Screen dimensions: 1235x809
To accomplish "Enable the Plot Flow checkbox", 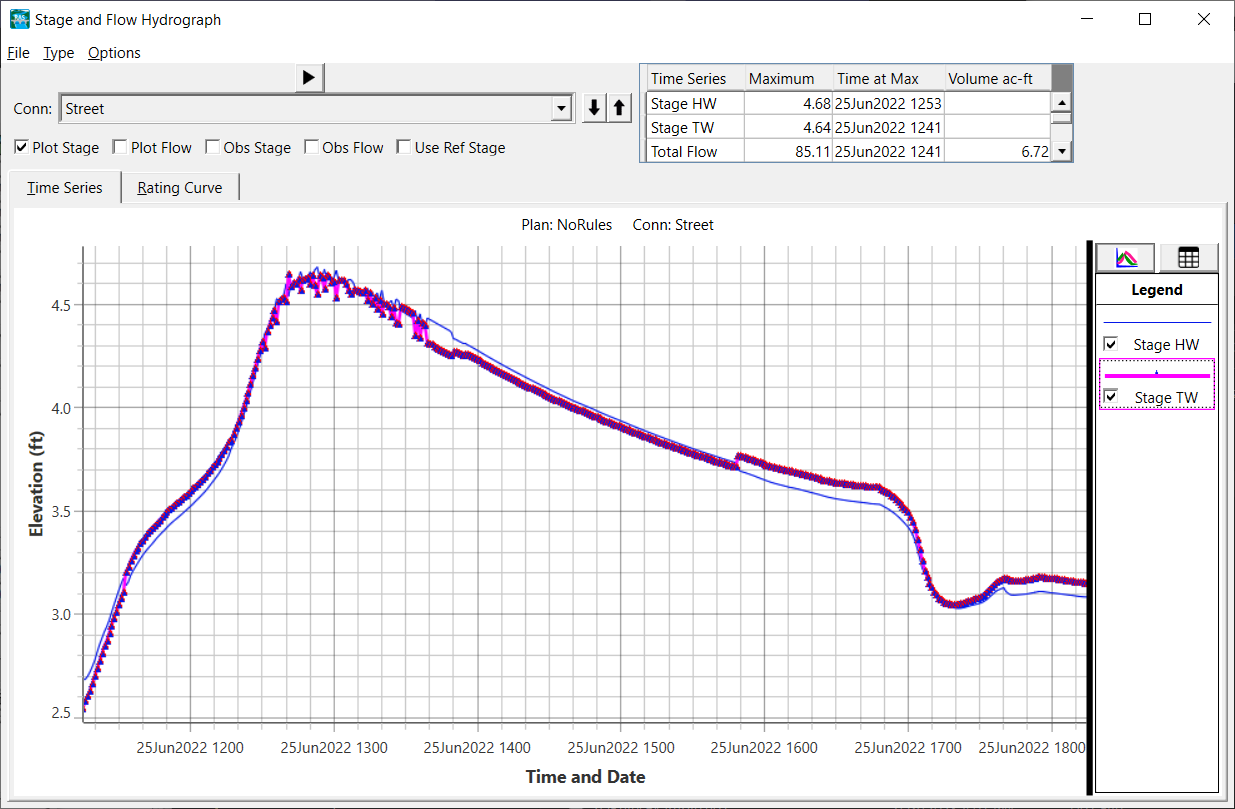I will (x=121, y=148).
